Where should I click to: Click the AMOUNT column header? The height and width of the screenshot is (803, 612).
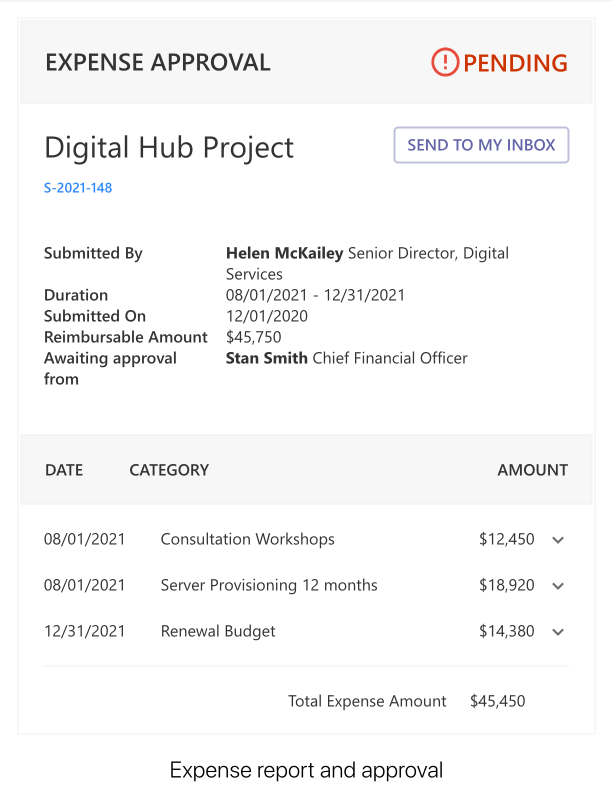click(x=533, y=470)
